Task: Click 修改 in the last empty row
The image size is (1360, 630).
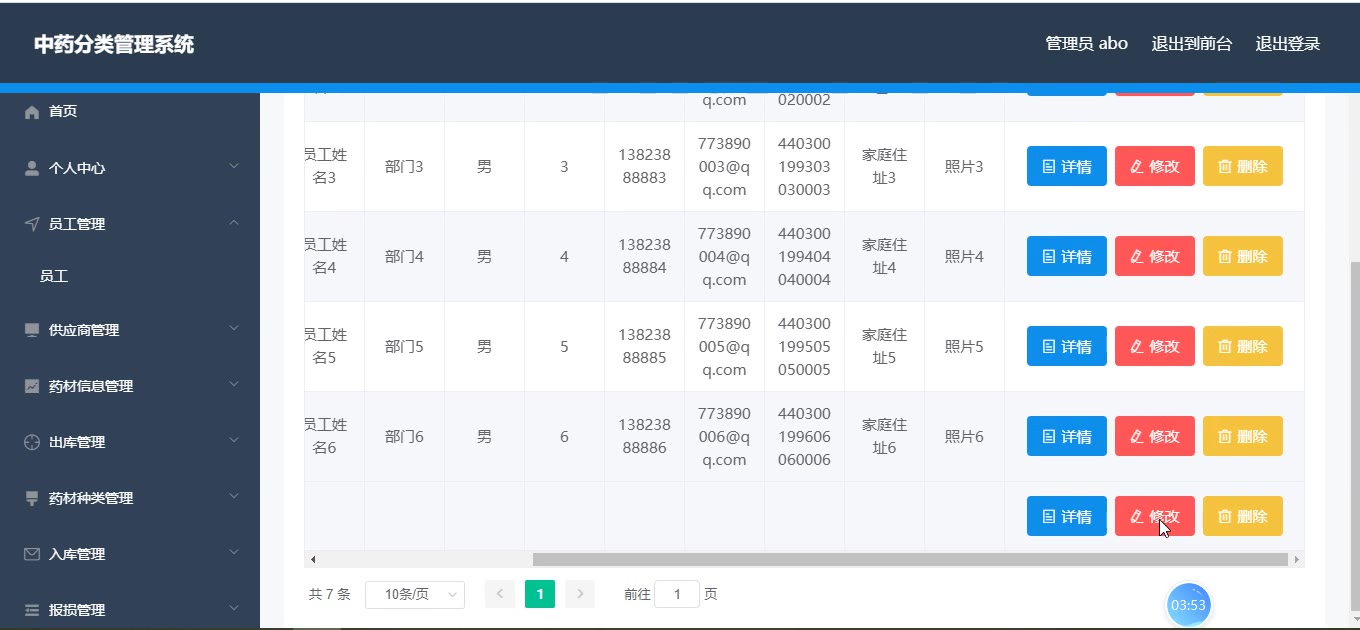Action: 1155,516
